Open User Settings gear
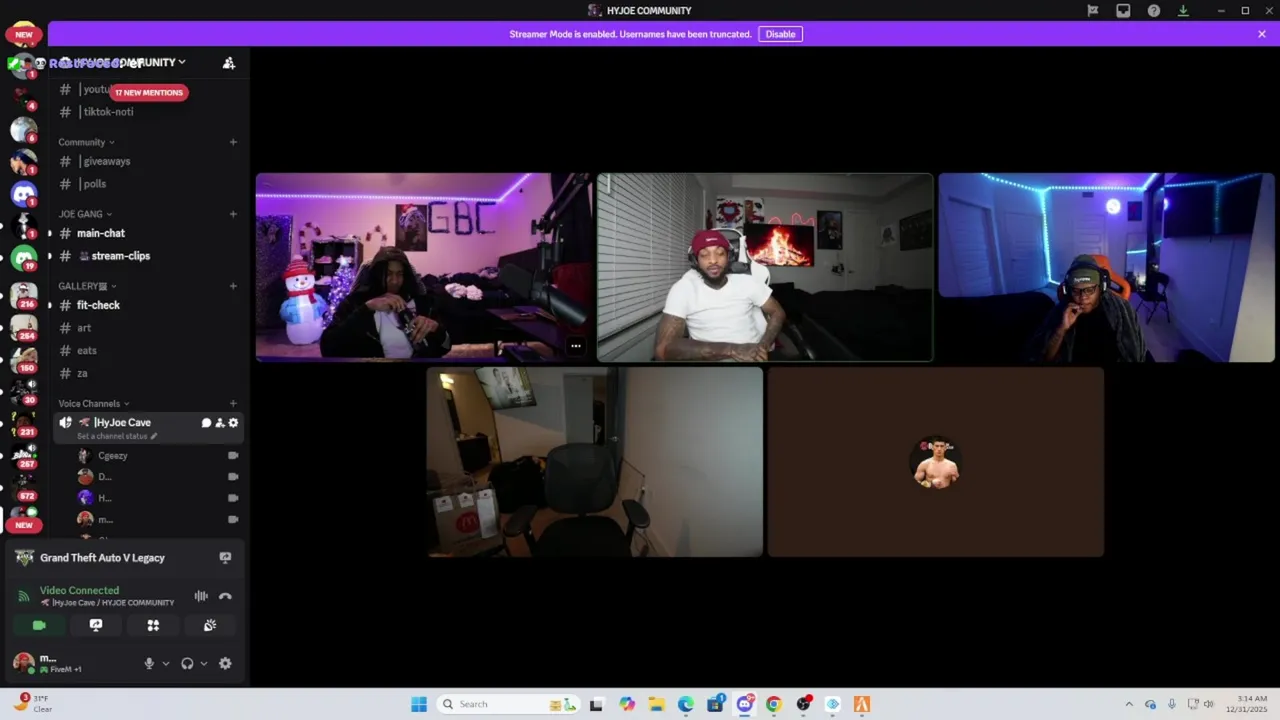The image size is (1280, 720). point(225,663)
